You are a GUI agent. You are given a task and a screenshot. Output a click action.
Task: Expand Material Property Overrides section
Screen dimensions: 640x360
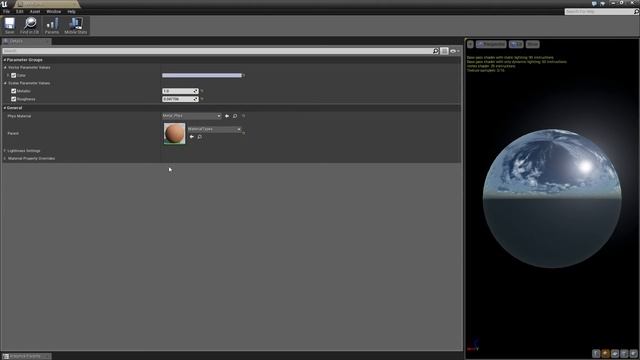click(x=5, y=158)
